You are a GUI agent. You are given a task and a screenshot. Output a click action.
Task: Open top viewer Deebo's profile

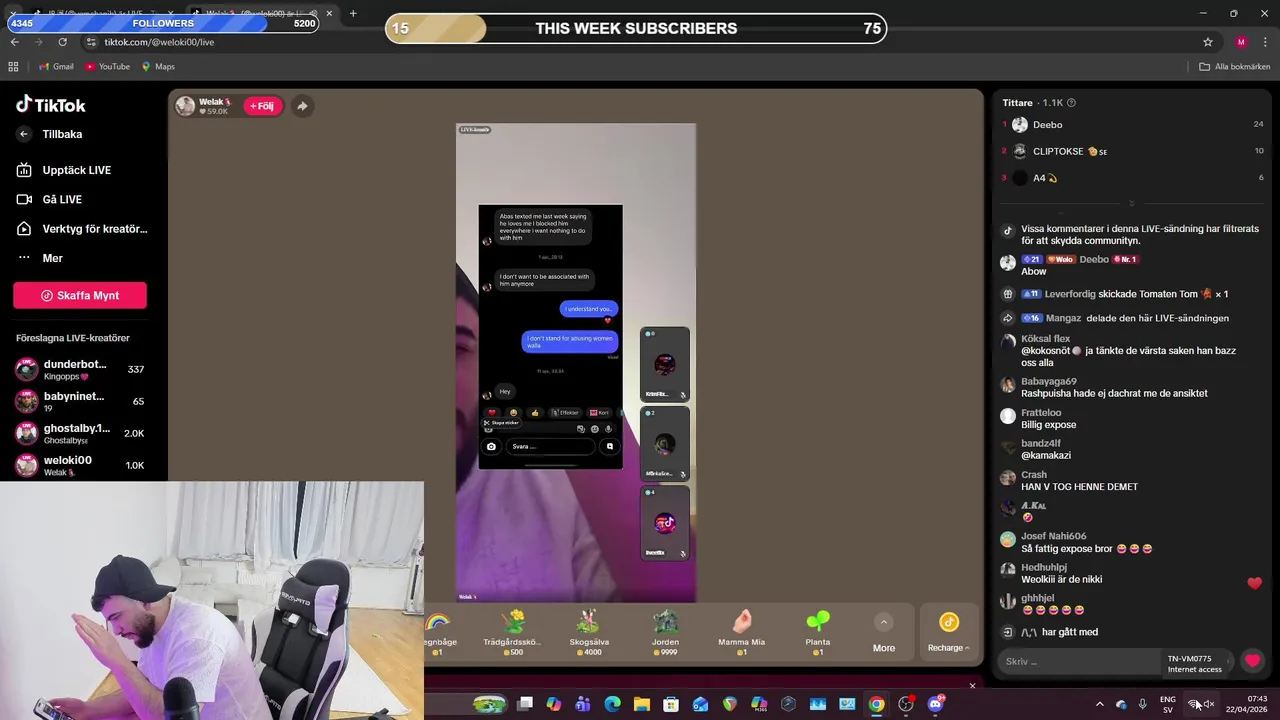[1047, 125]
